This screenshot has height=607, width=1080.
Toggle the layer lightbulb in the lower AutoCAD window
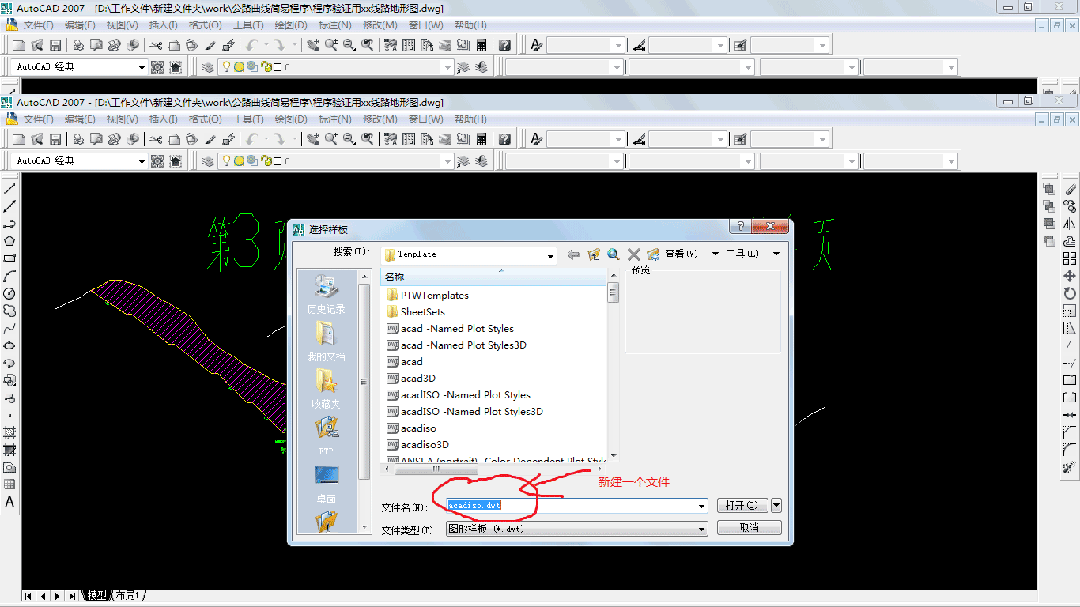tap(226, 161)
